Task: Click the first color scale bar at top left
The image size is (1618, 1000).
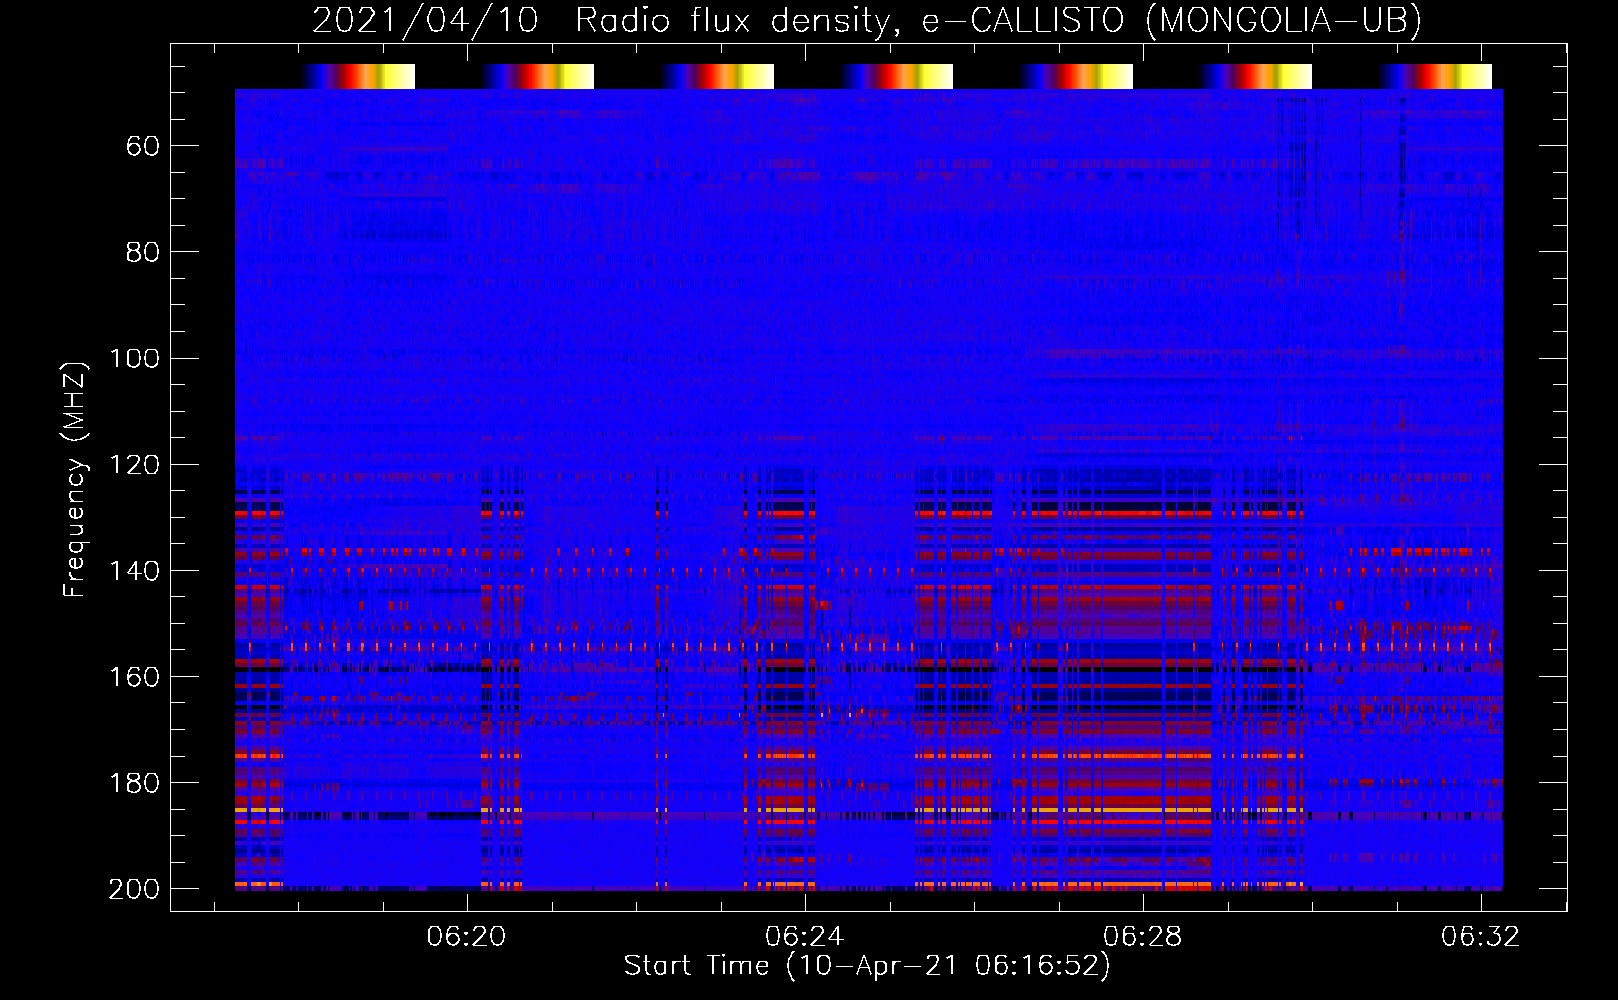Action: [358, 76]
